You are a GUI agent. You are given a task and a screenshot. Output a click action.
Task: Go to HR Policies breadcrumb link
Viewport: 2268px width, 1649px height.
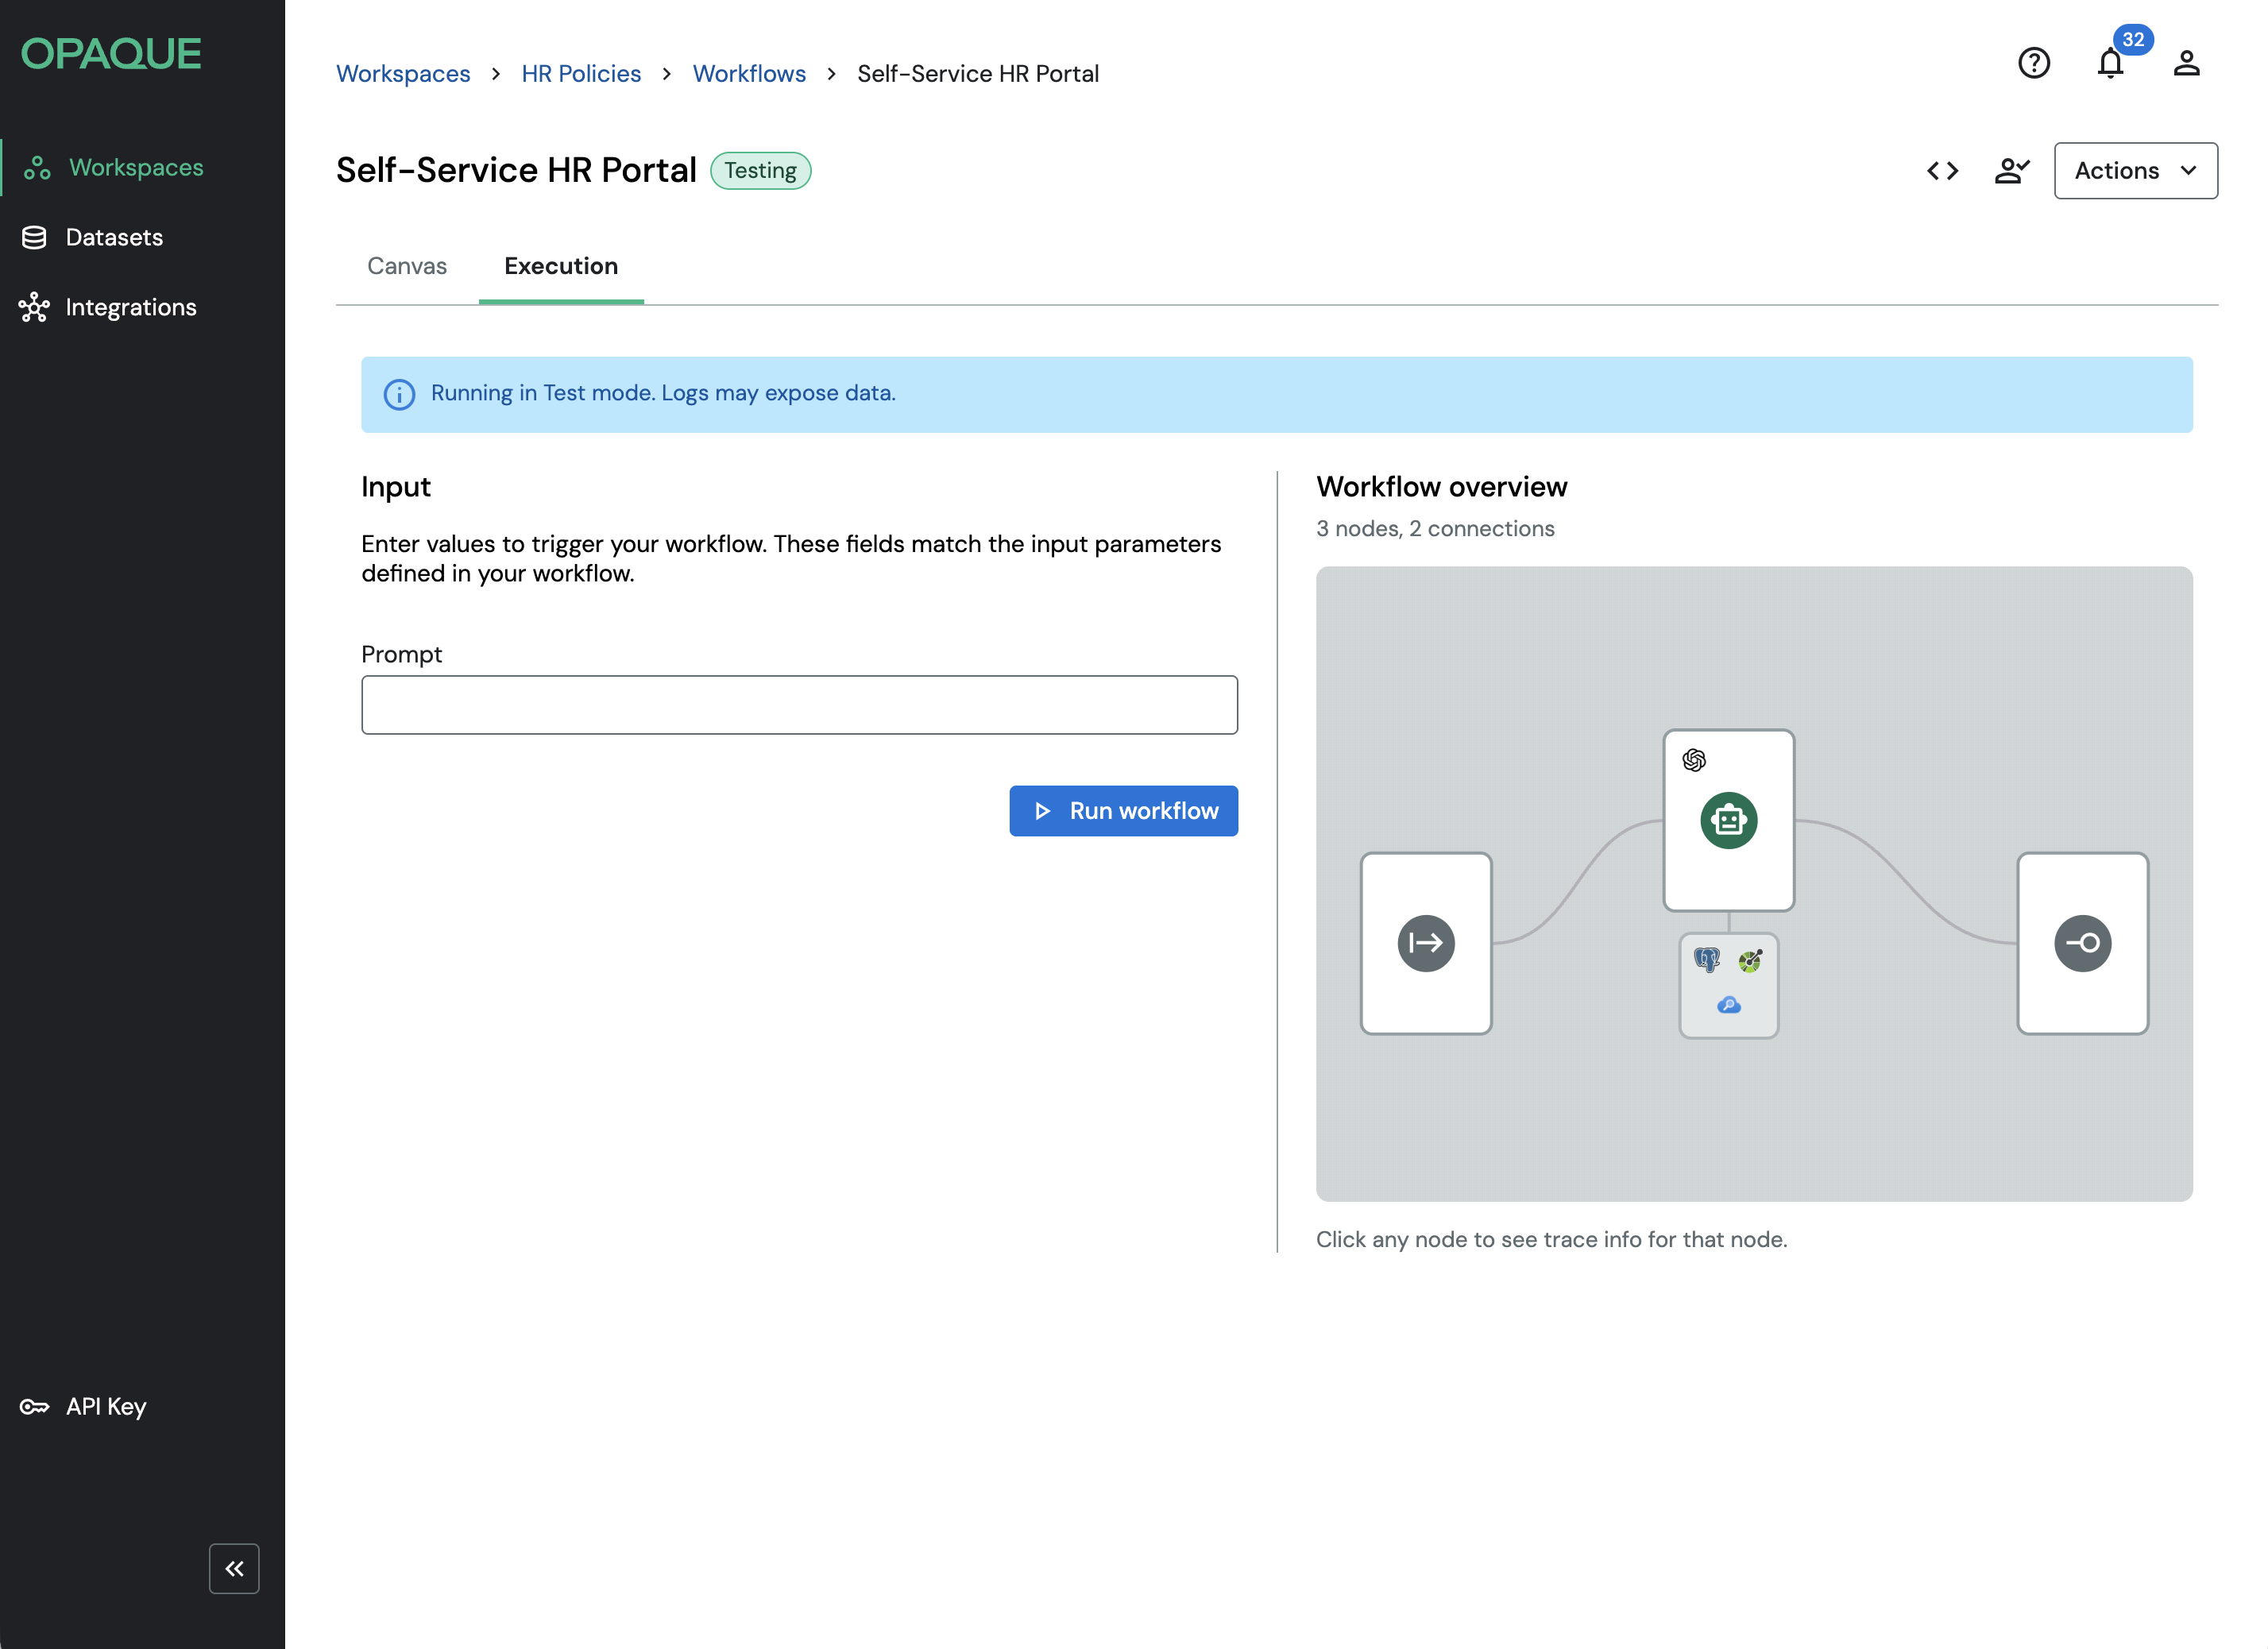tap(581, 74)
